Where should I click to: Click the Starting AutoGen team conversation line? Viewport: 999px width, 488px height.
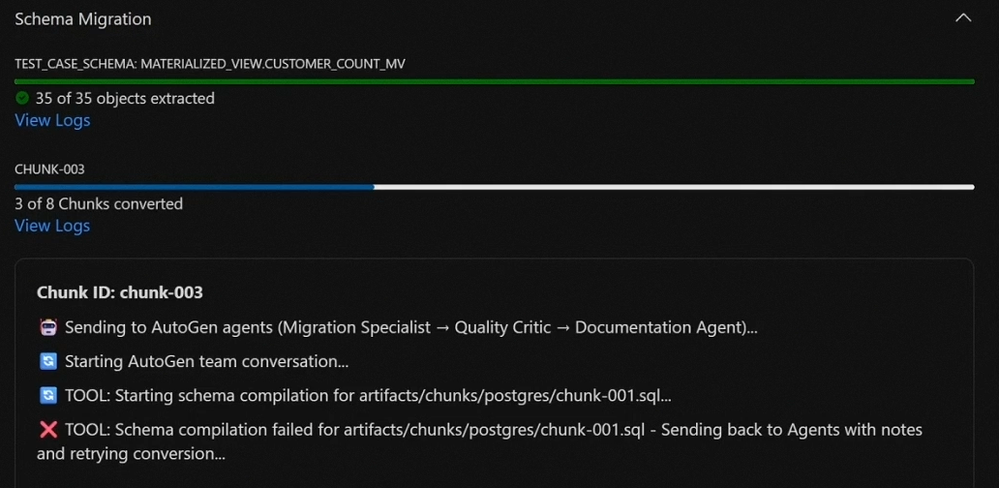click(207, 361)
